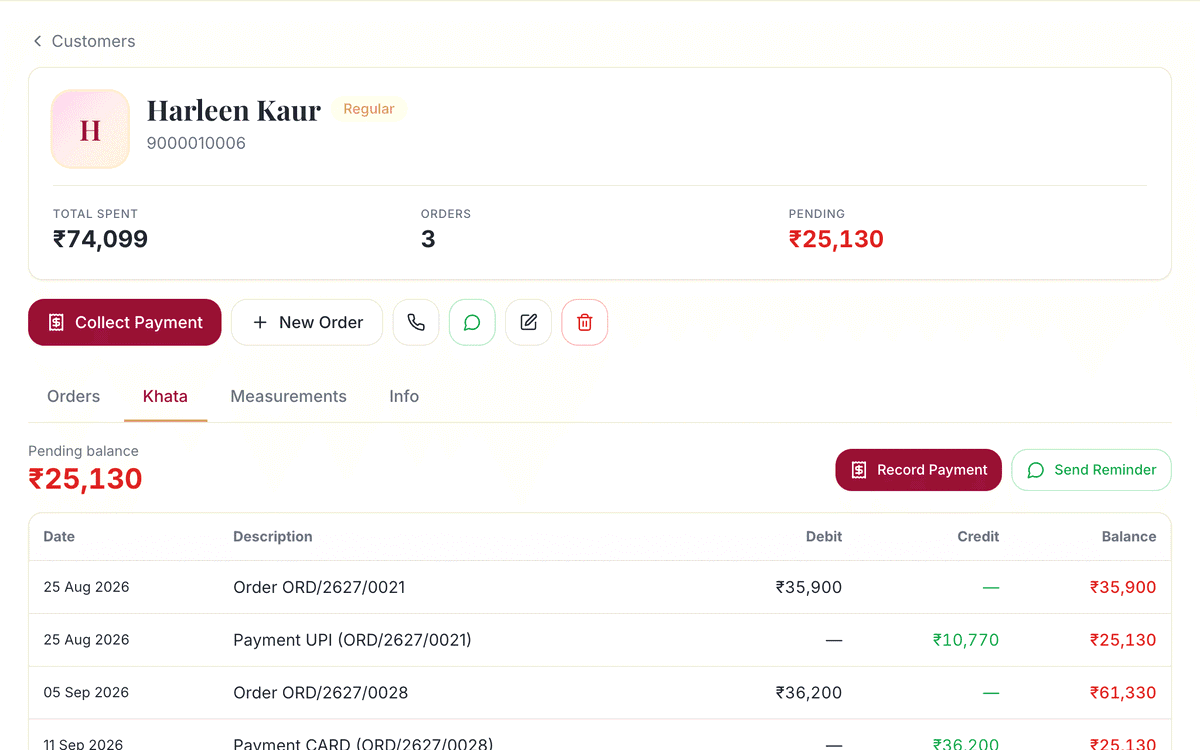
Task: Open WhatsApp chat icon button
Action: [472, 323]
